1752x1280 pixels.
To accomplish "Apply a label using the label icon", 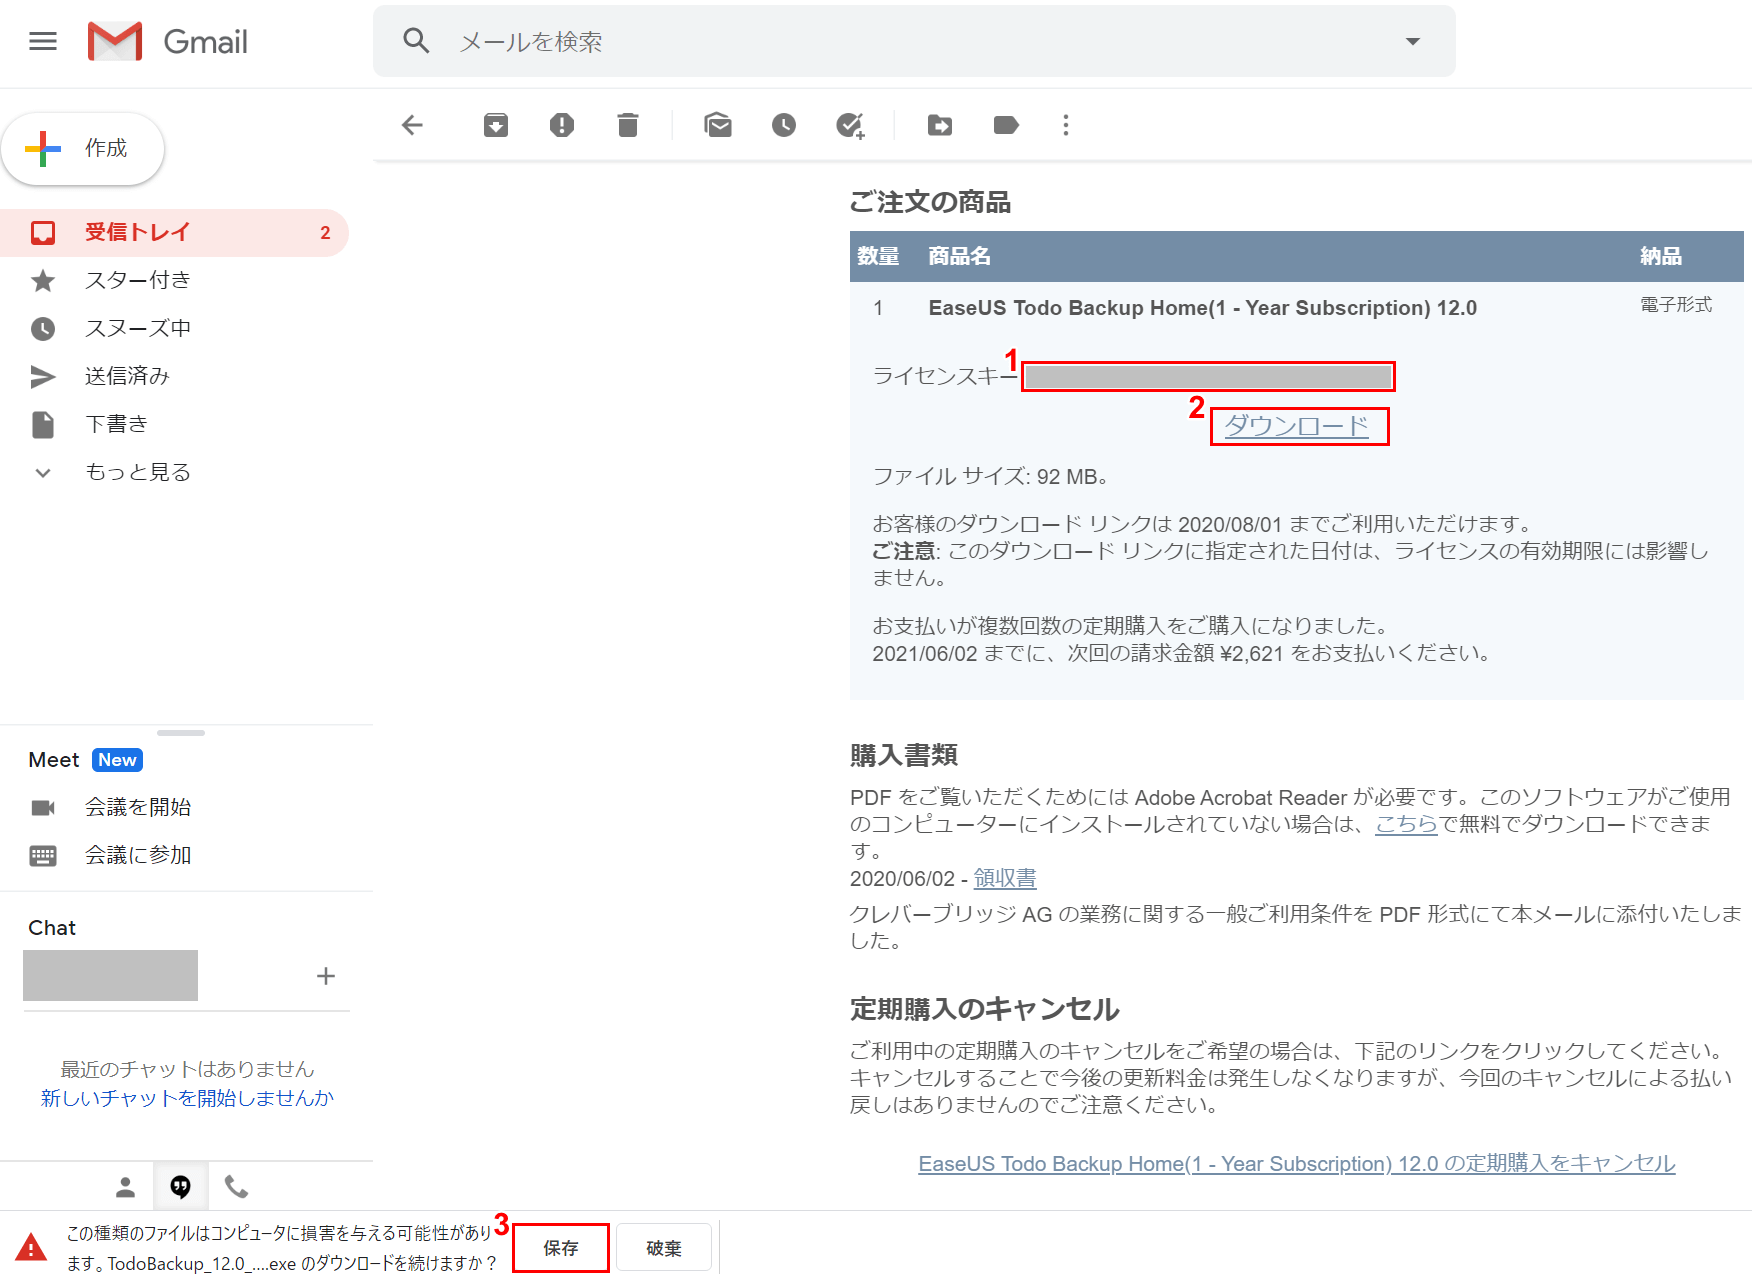I will (1006, 125).
